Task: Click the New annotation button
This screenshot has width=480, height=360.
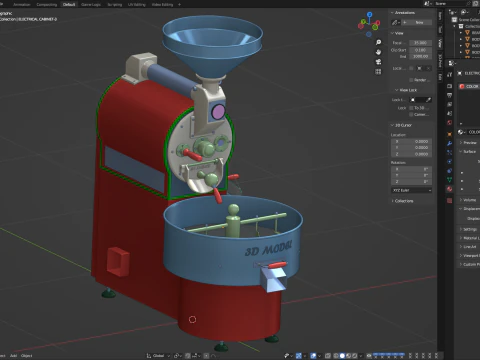Action: point(417,22)
